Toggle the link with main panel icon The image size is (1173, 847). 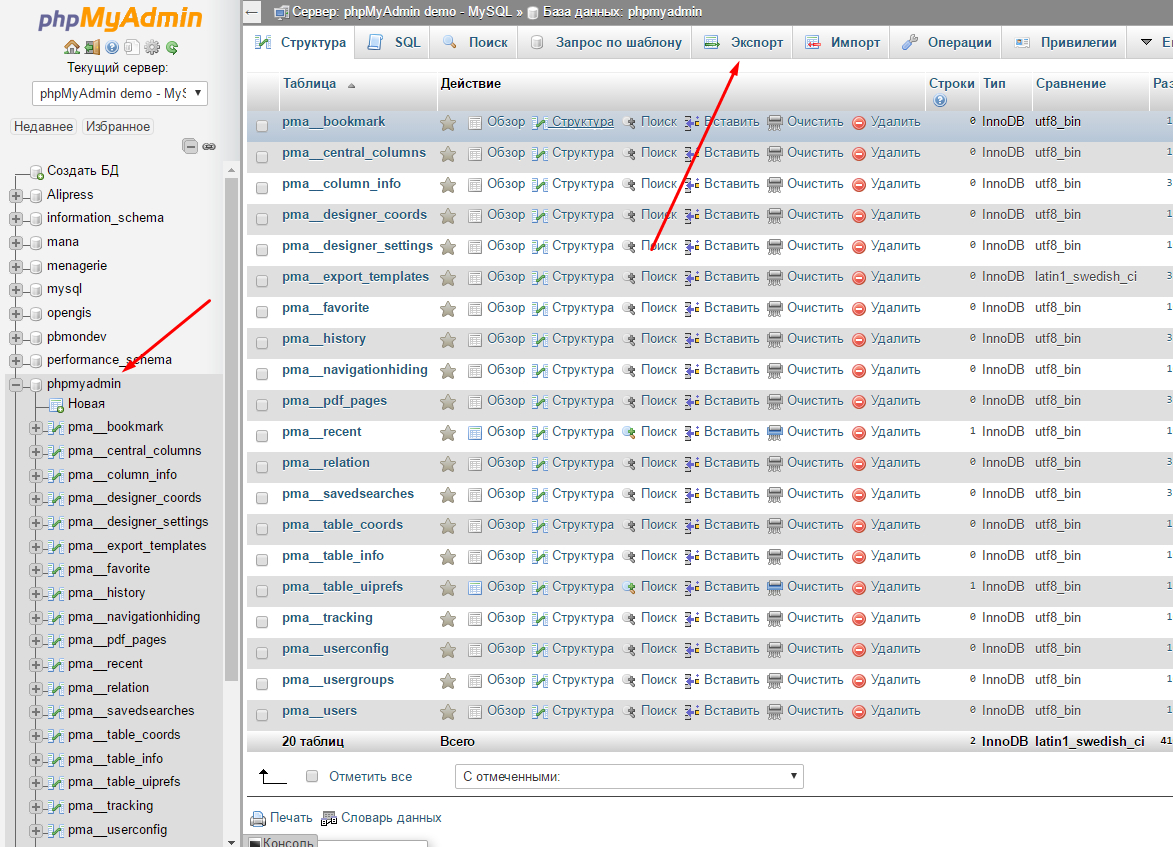point(209,147)
